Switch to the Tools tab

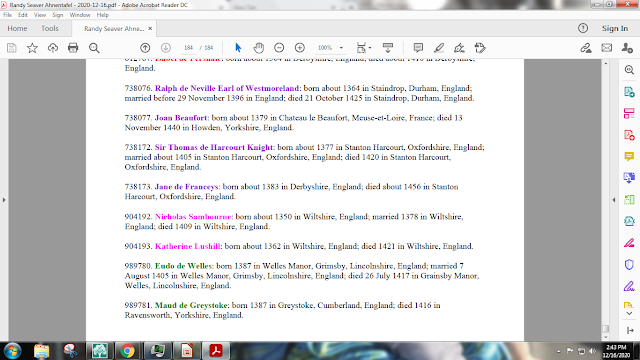click(x=49, y=29)
